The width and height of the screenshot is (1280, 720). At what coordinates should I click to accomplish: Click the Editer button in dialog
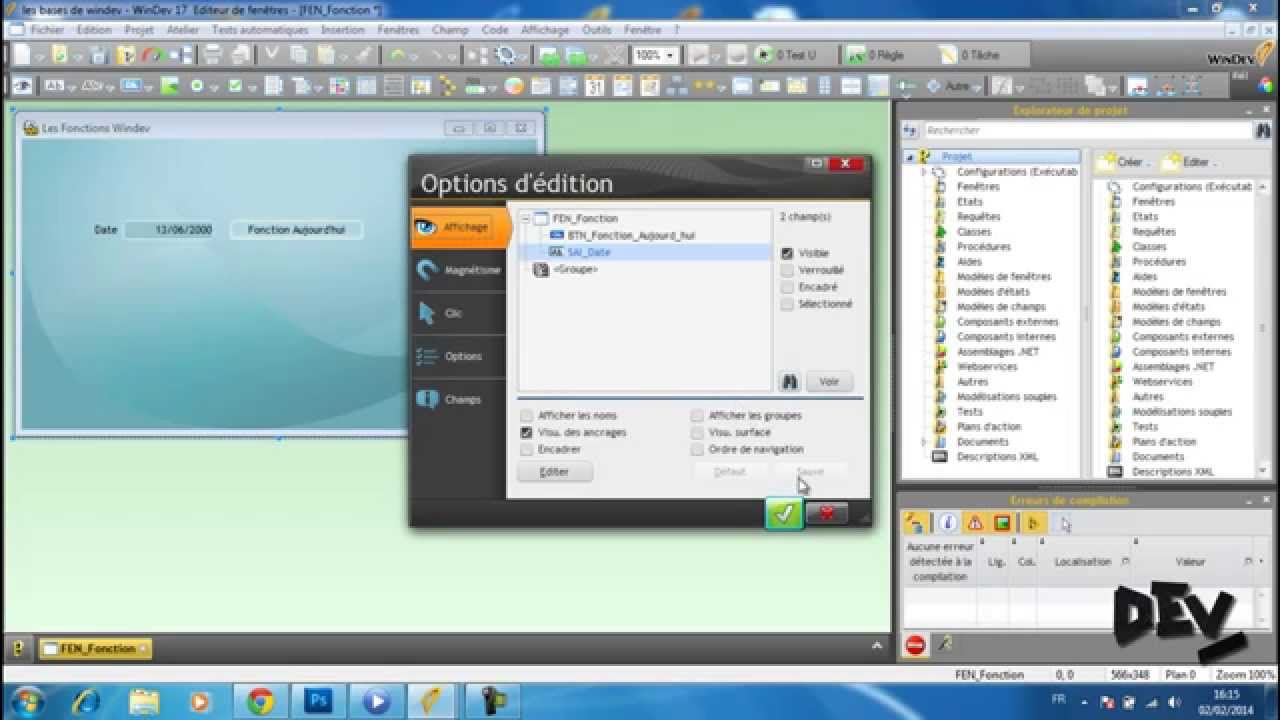coord(555,471)
